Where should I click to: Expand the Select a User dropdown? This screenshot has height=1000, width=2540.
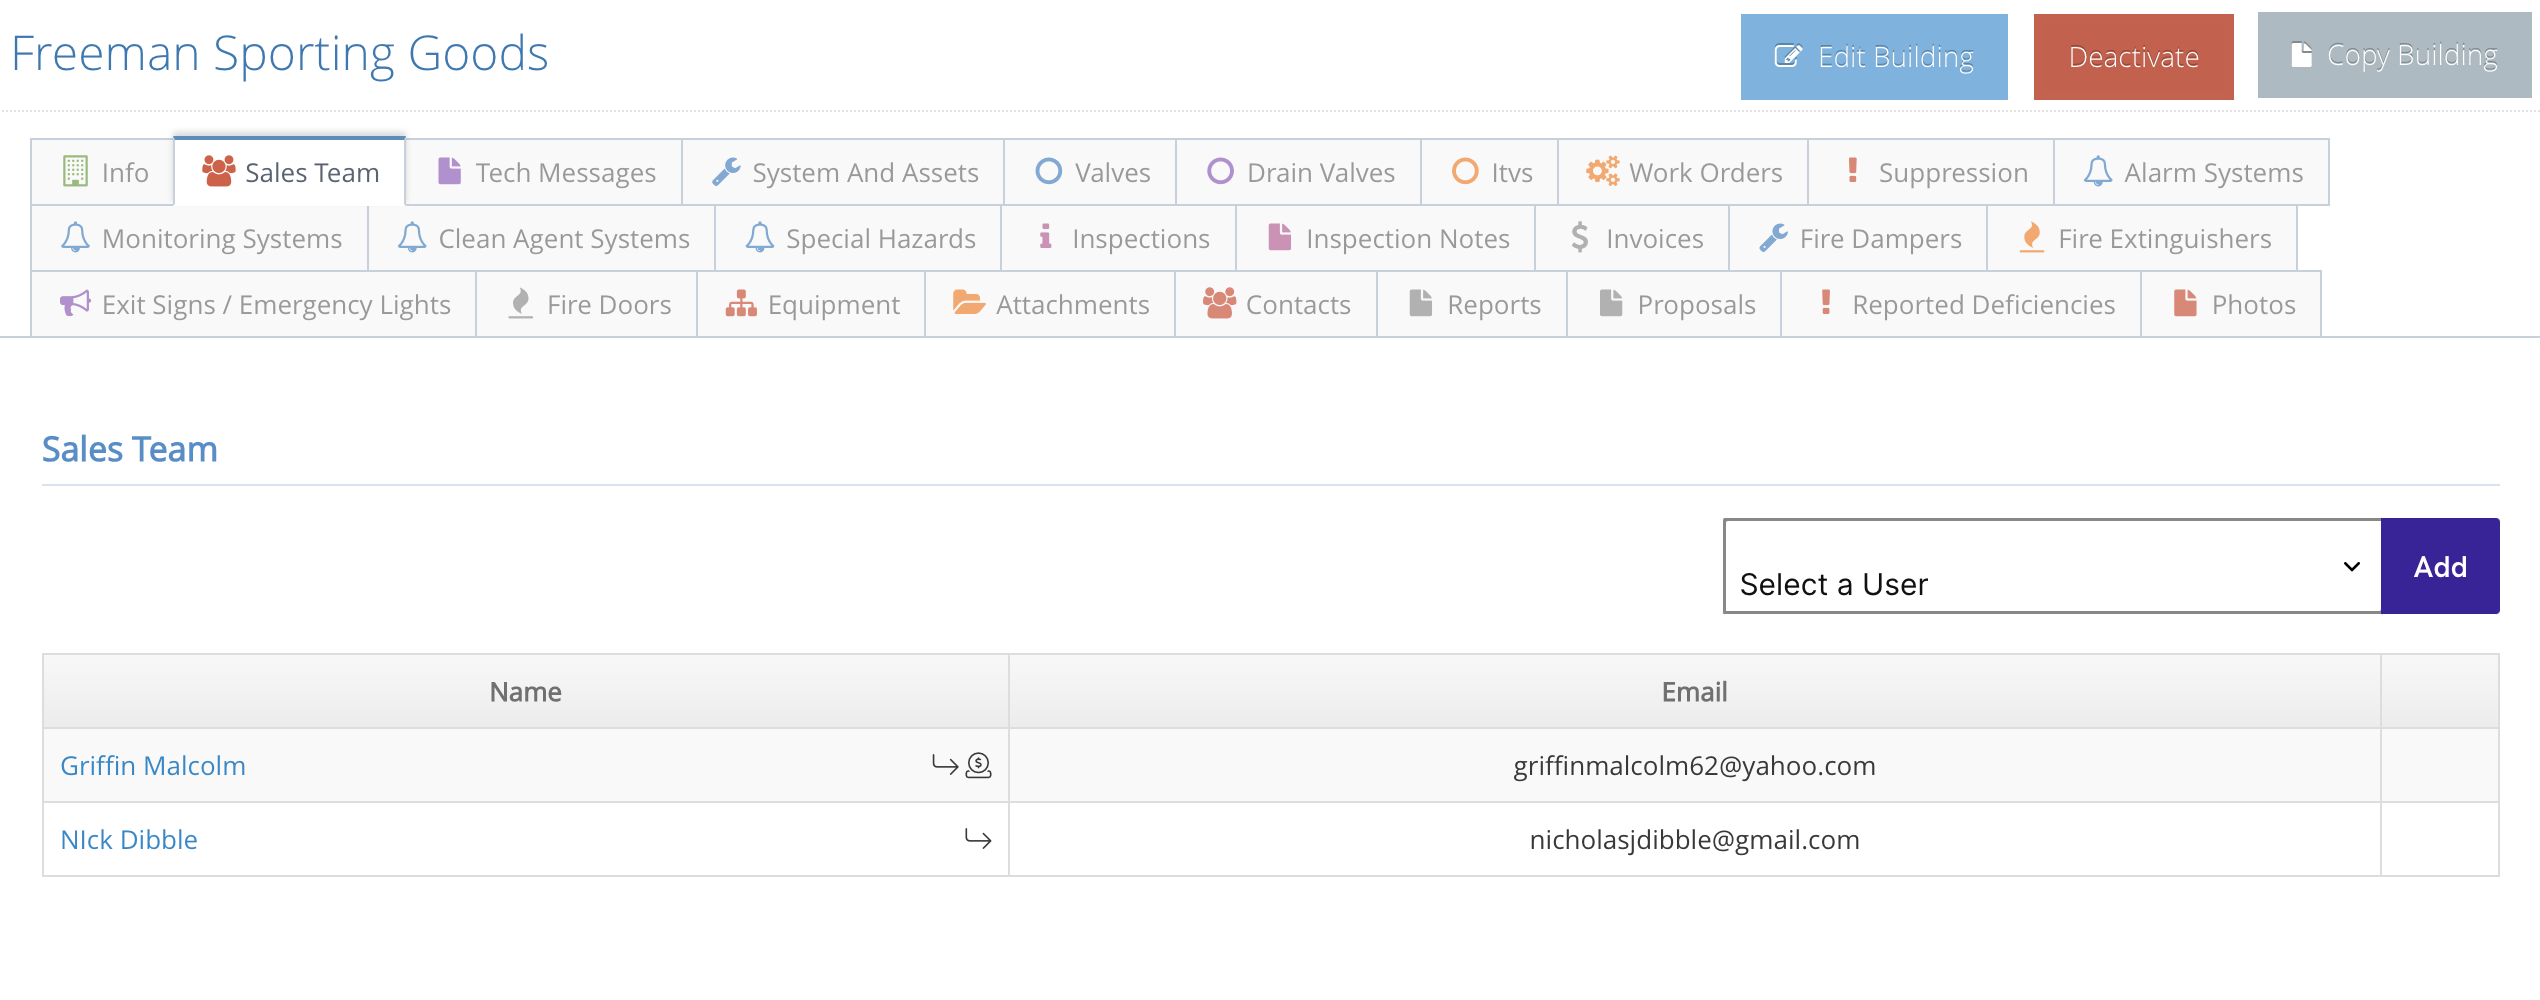pos(2052,566)
